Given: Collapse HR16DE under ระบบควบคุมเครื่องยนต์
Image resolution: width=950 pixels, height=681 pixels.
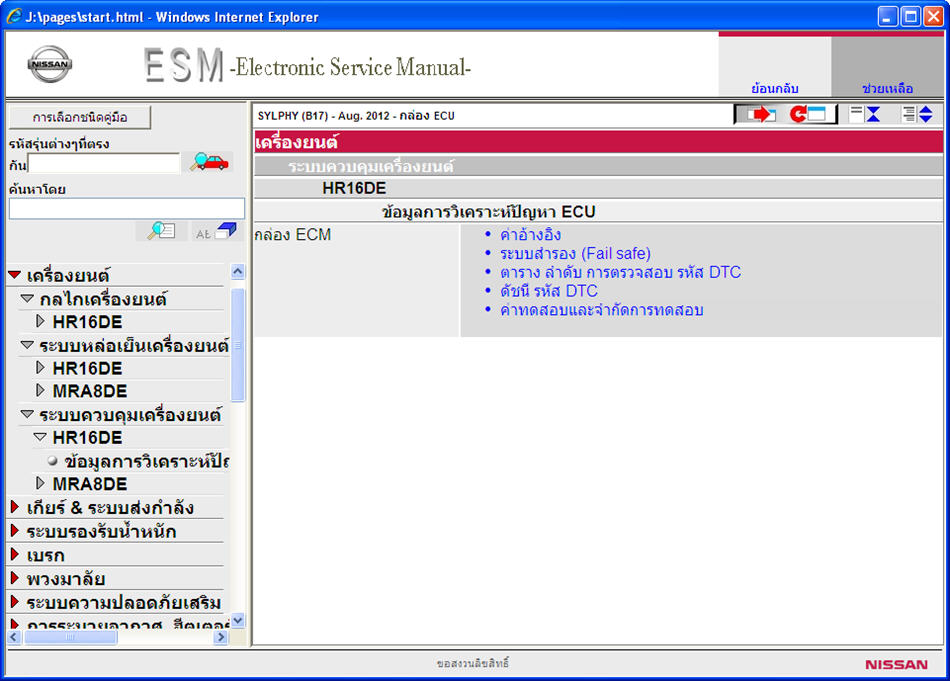Looking at the screenshot, I should [40, 437].
